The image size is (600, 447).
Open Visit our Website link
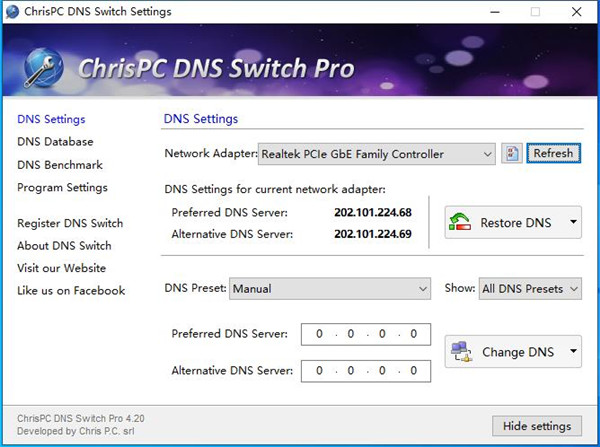(x=61, y=268)
